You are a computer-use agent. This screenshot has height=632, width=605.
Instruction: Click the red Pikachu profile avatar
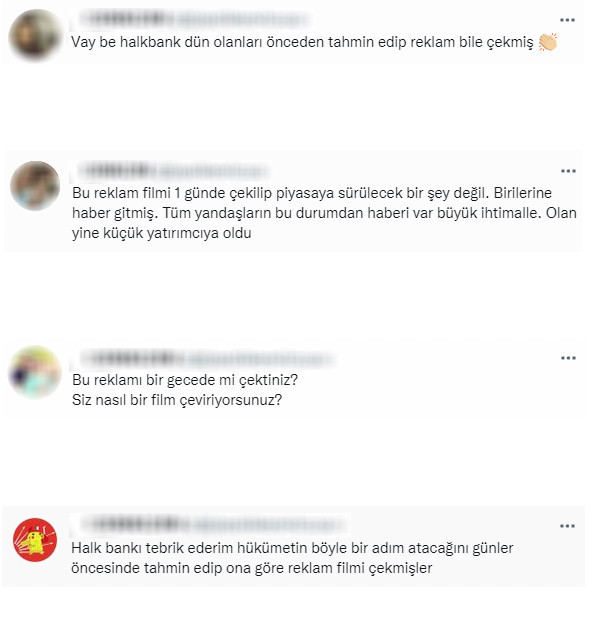pyautogui.click(x=35, y=540)
